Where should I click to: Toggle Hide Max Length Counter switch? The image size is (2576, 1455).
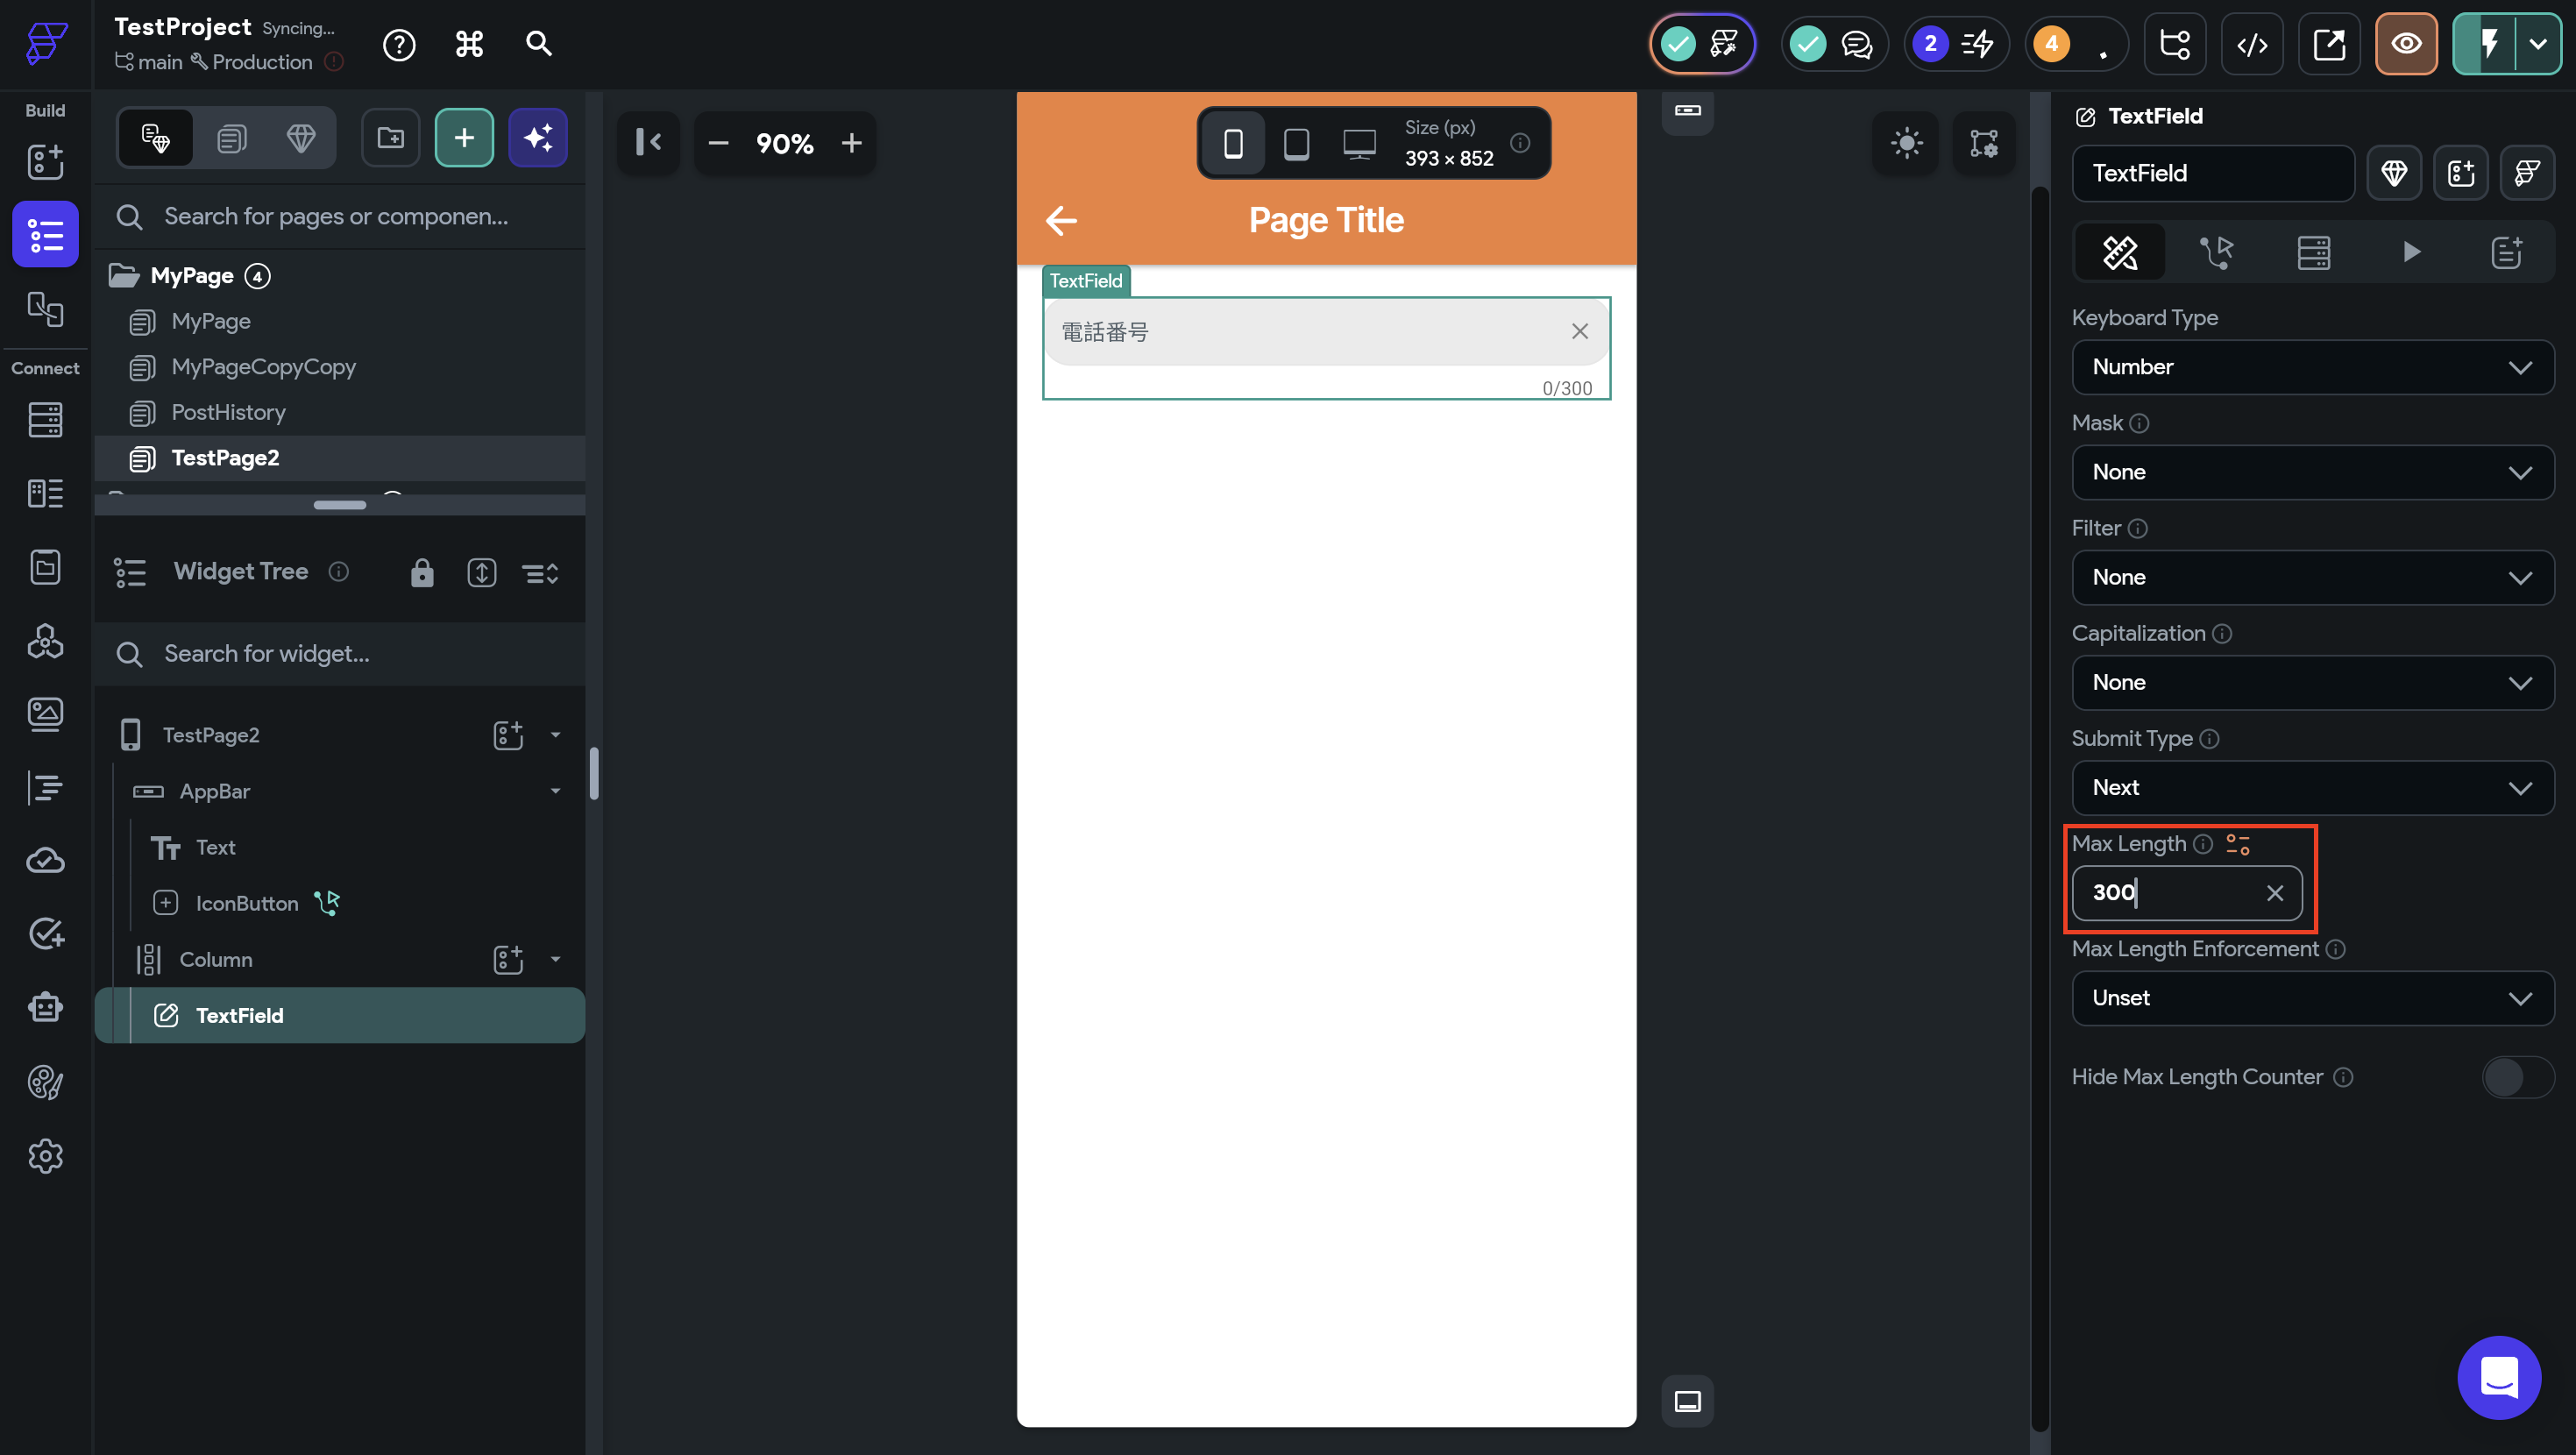(x=2517, y=1077)
